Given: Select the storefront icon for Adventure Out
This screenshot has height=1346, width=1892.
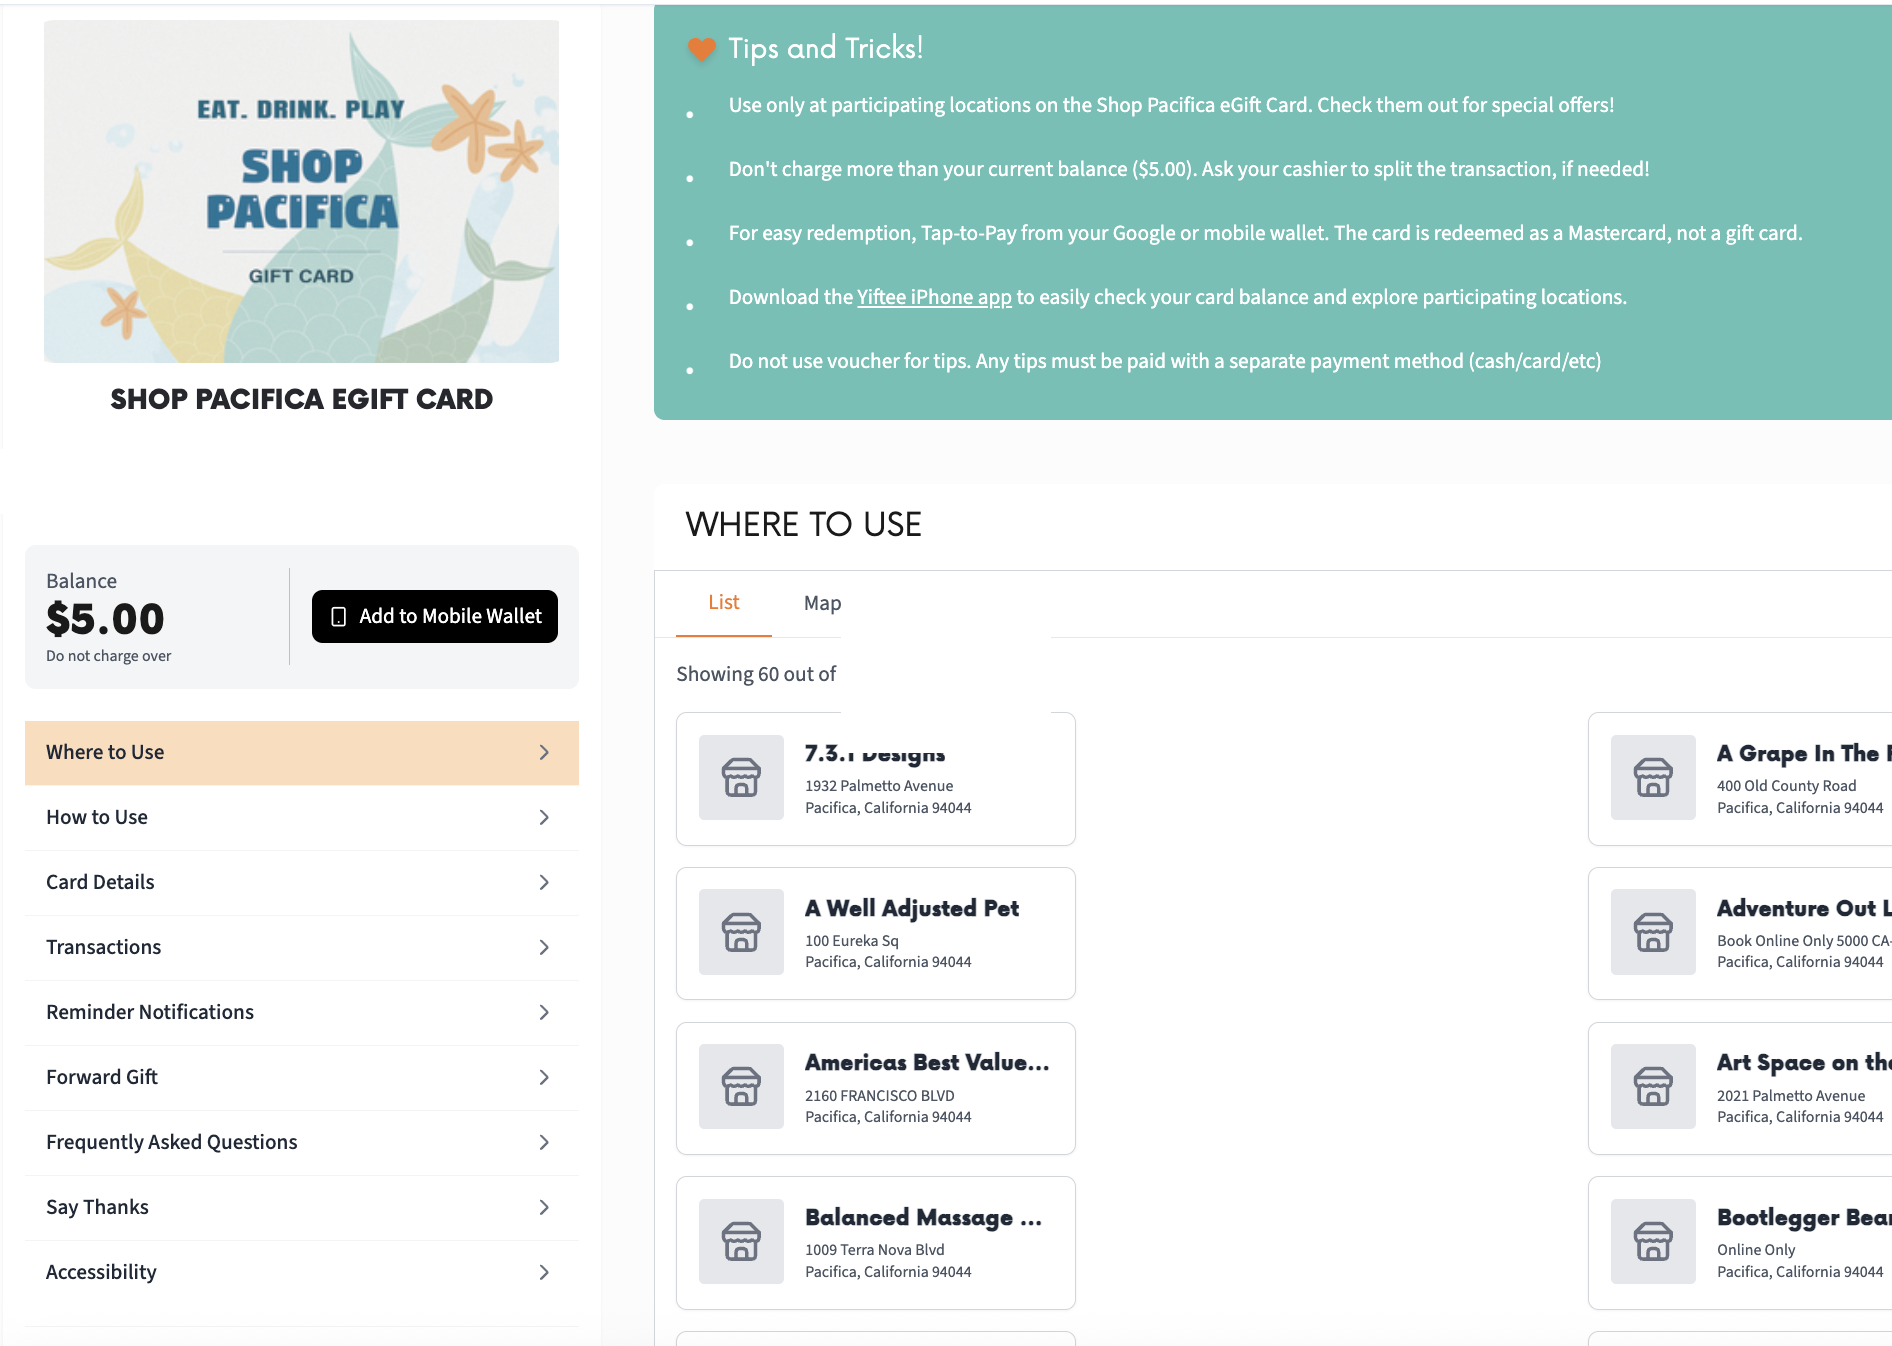Looking at the screenshot, I should (x=1652, y=932).
